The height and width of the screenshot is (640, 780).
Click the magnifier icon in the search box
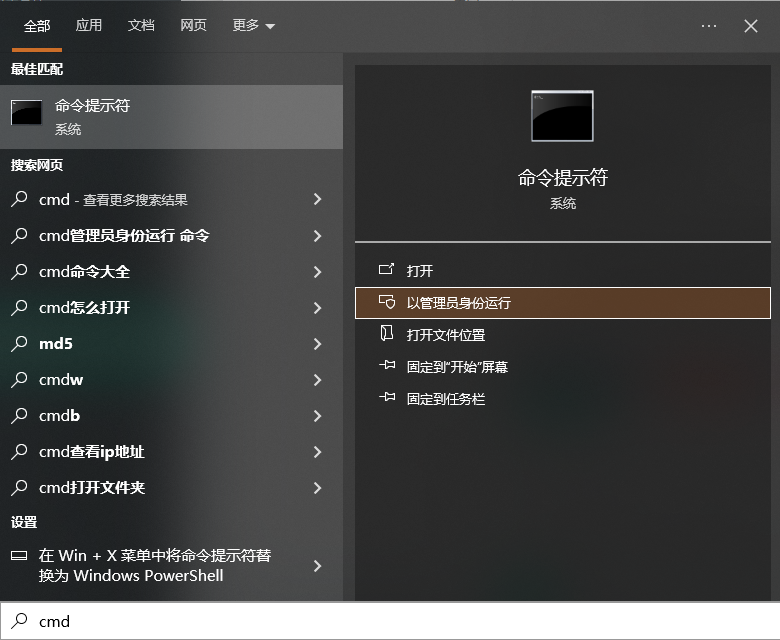click(19, 620)
